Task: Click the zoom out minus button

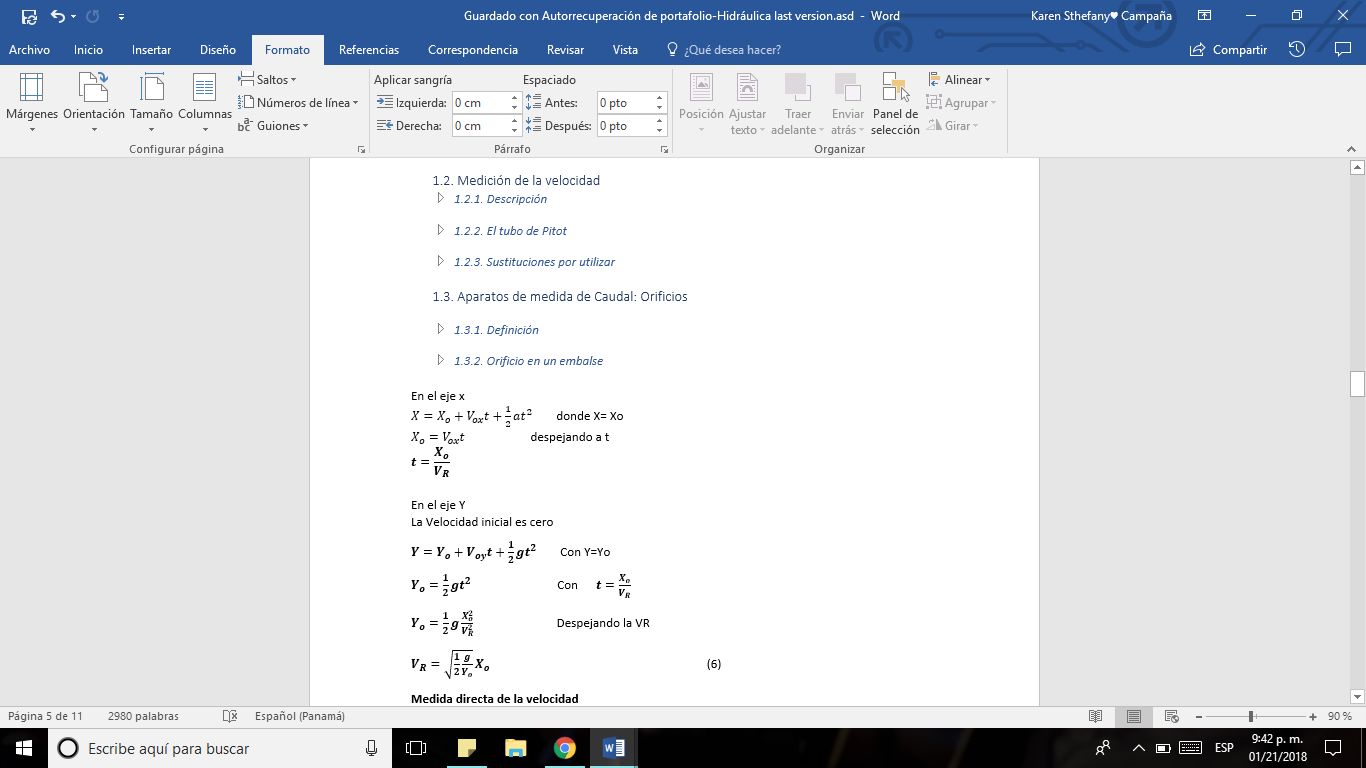Action: pos(1198,716)
